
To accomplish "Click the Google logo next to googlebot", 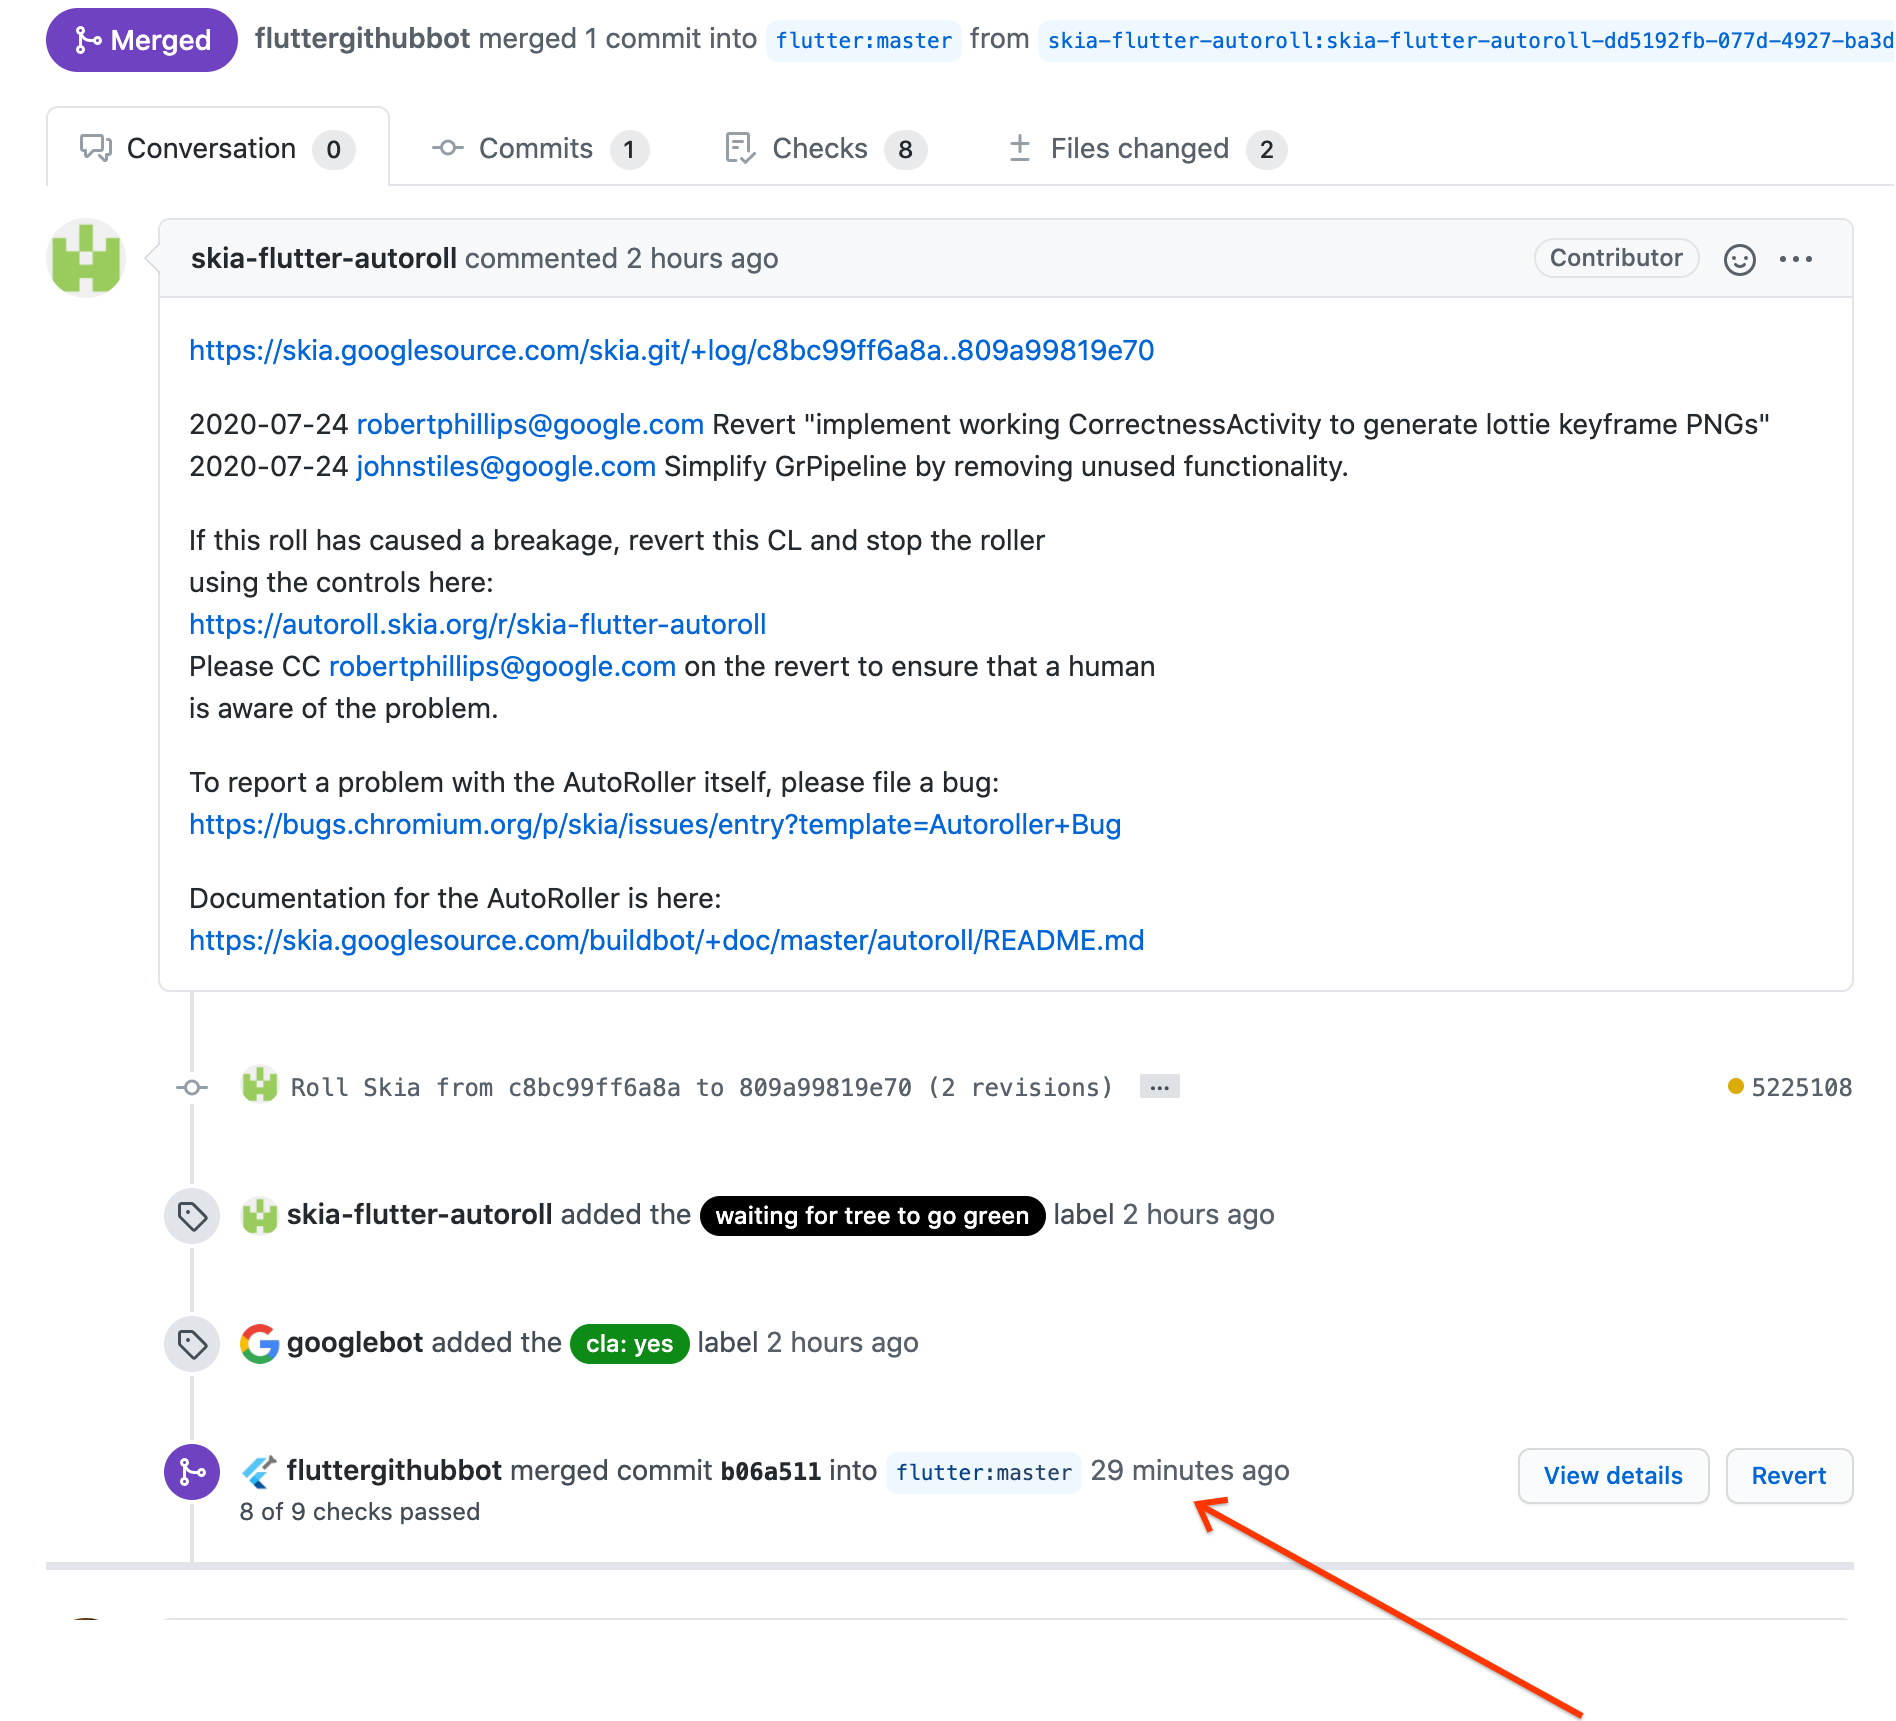I will [258, 1343].
